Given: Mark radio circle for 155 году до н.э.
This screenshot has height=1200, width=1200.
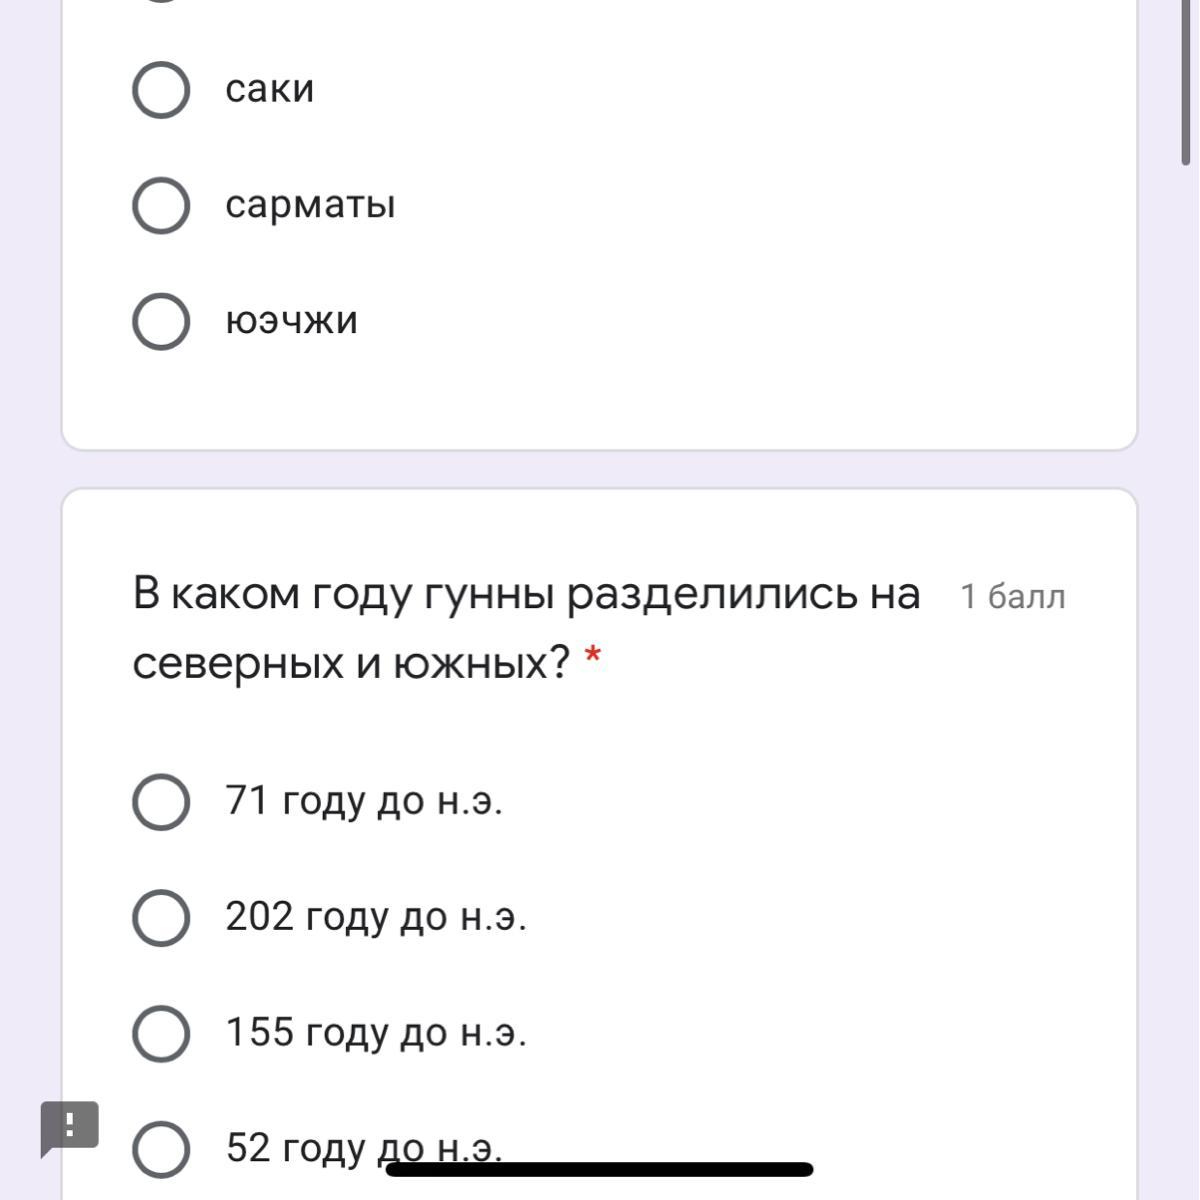Looking at the screenshot, I should (x=161, y=1033).
